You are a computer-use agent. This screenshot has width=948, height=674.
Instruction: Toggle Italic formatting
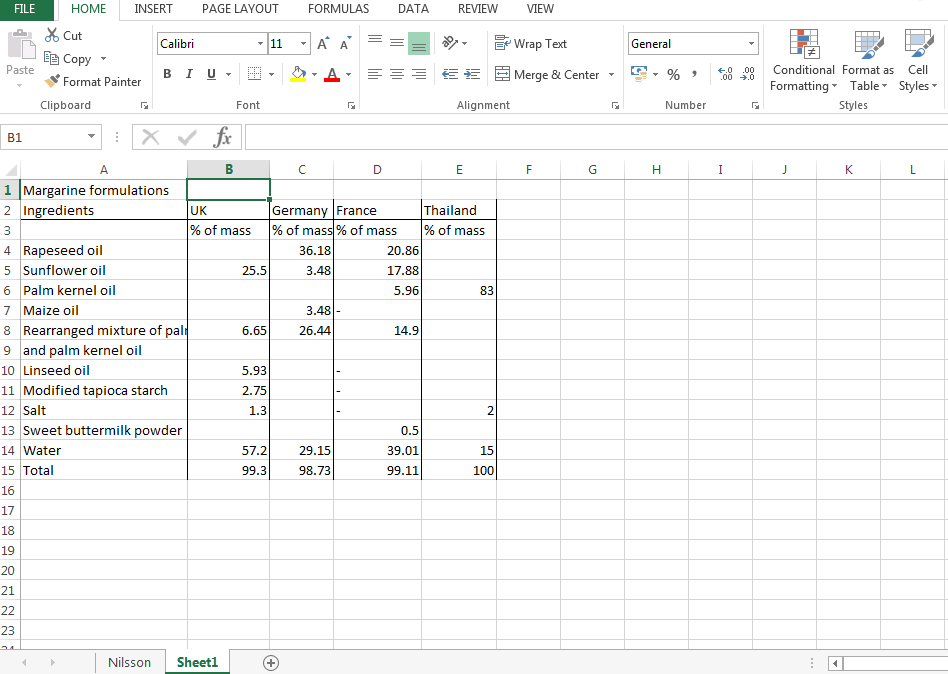tap(189, 74)
